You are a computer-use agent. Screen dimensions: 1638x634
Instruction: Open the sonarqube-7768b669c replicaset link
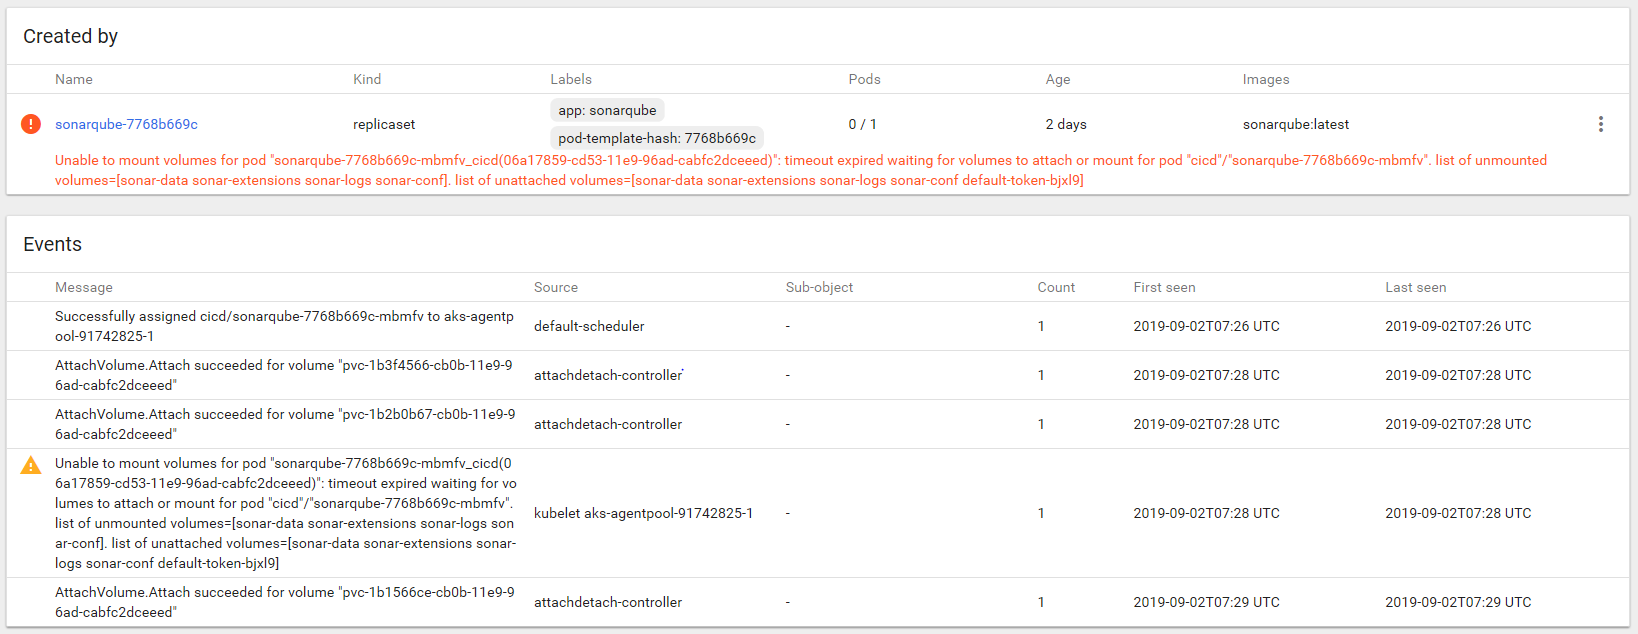point(126,124)
